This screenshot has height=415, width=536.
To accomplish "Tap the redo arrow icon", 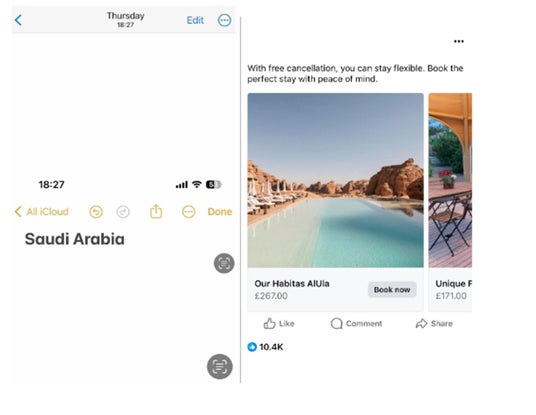I will (123, 212).
